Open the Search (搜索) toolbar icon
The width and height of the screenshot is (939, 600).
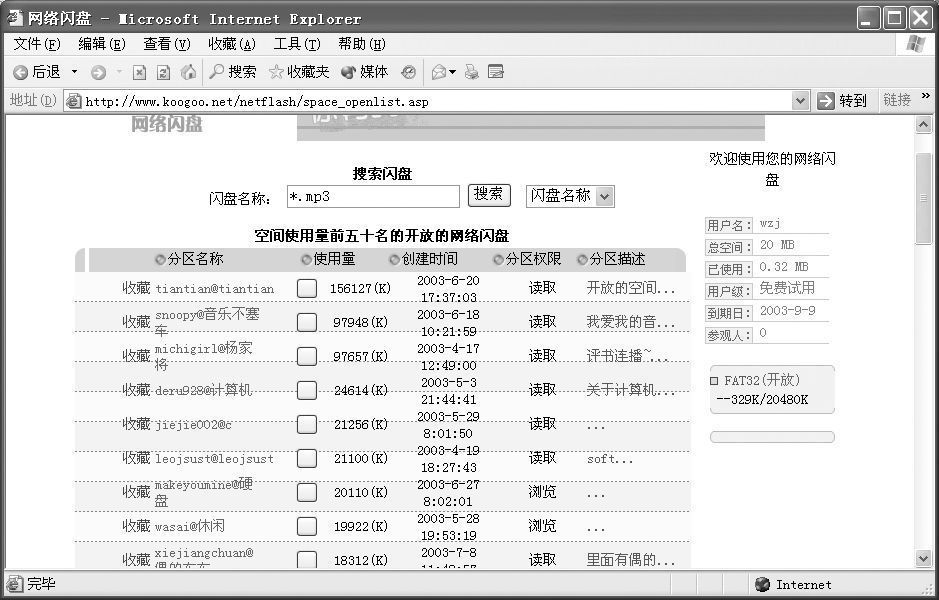point(217,72)
